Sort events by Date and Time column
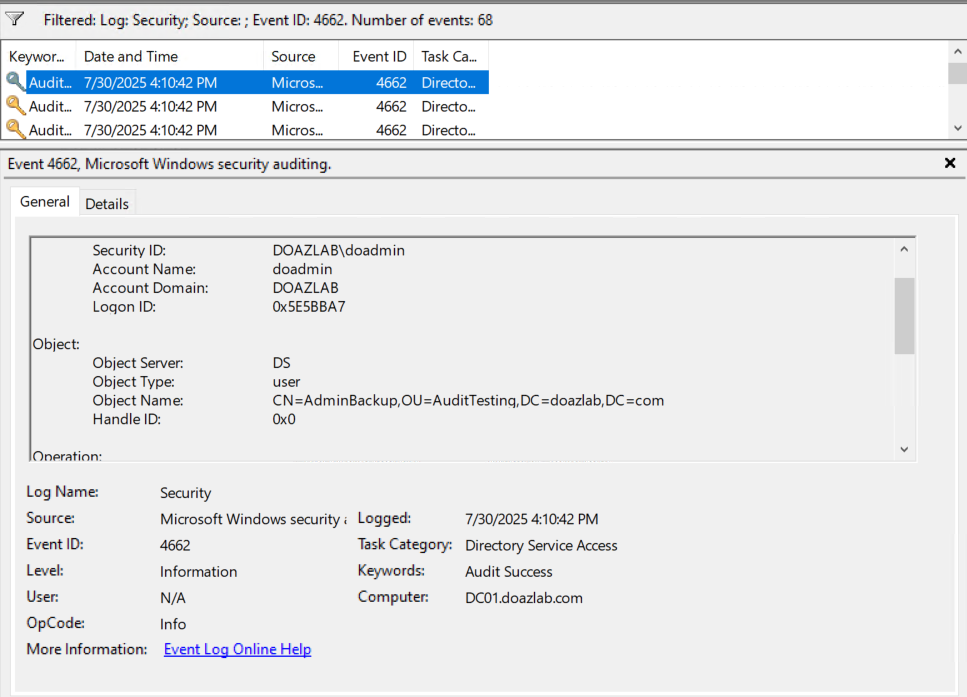This screenshot has width=967, height=697. pos(130,57)
